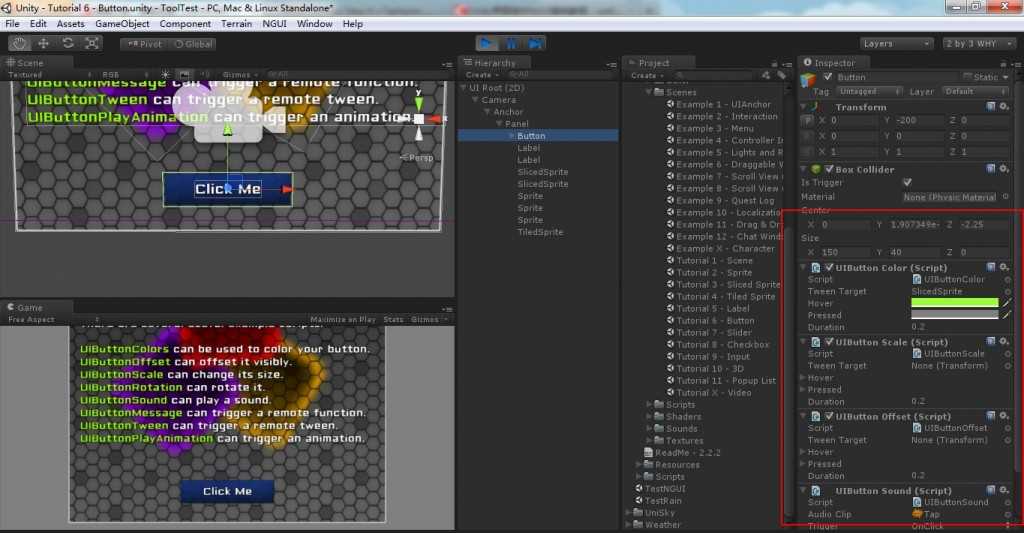Image resolution: width=1024 pixels, height=533 pixels.
Task: Click the Scene panel options menu icon
Action: [447, 65]
